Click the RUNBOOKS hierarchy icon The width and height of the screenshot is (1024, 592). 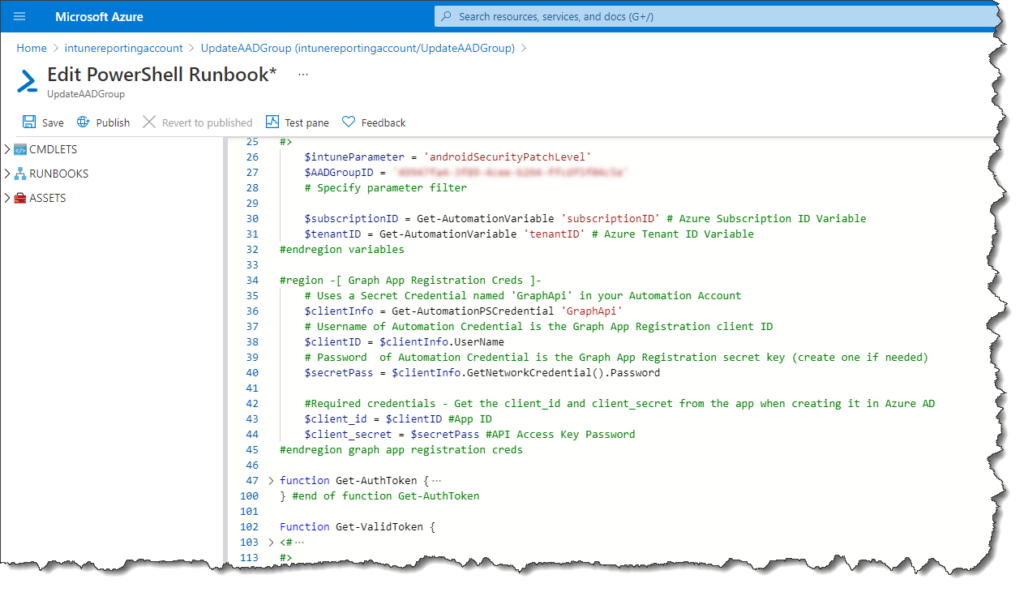20,174
